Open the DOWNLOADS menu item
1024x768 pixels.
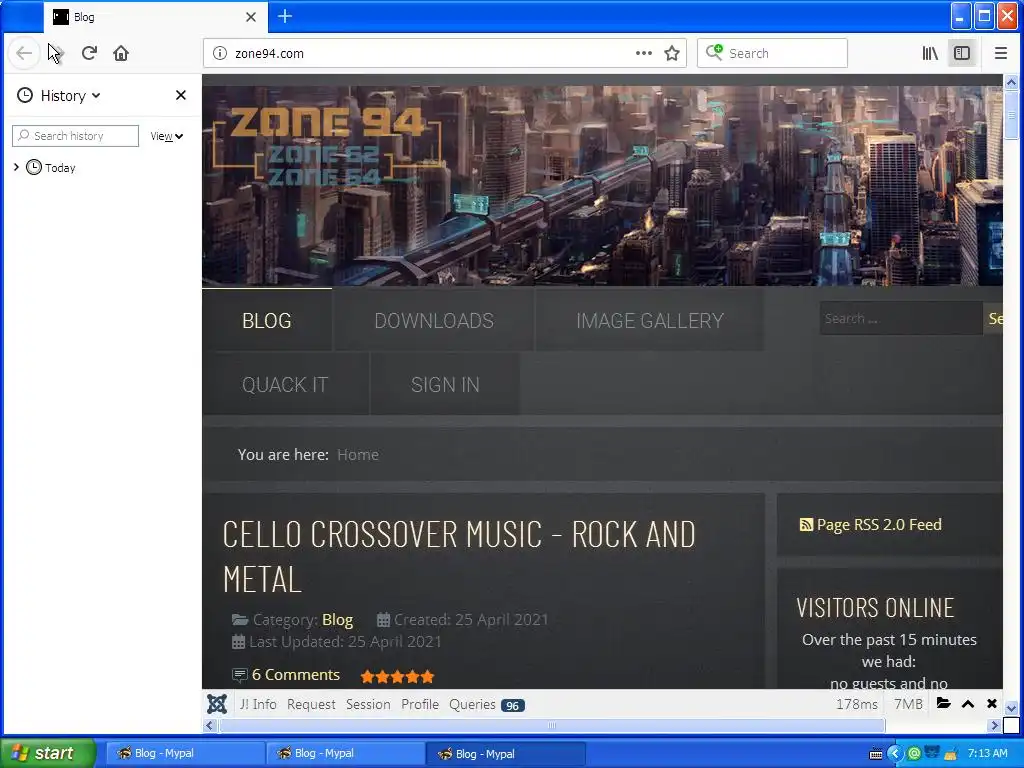pyautogui.click(x=434, y=320)
